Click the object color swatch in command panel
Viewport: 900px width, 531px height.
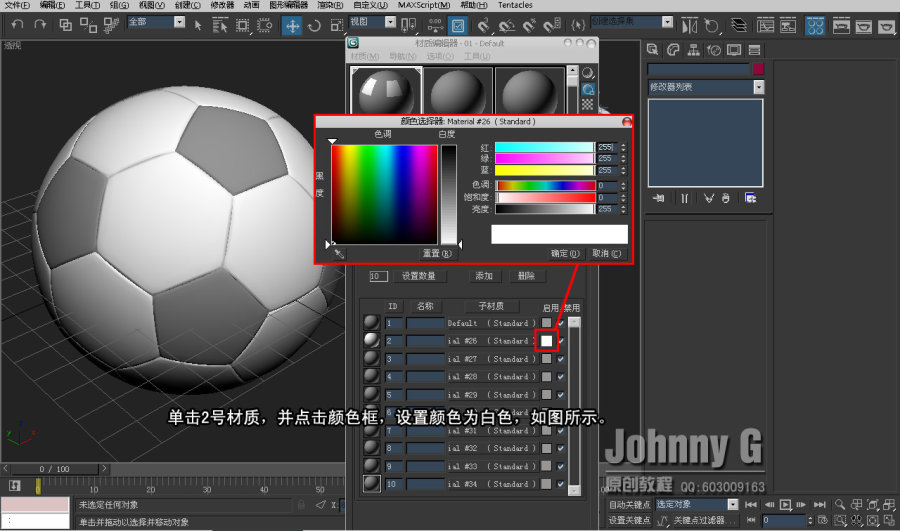758,69
